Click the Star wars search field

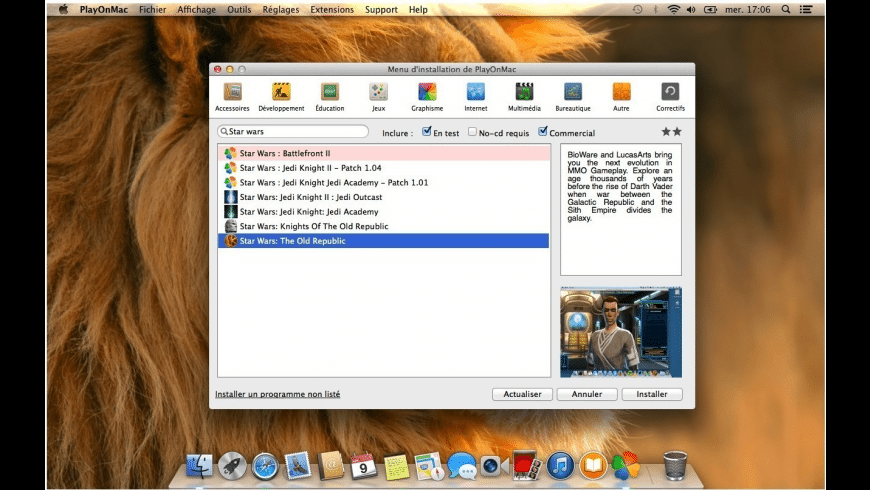coord(293,132)
